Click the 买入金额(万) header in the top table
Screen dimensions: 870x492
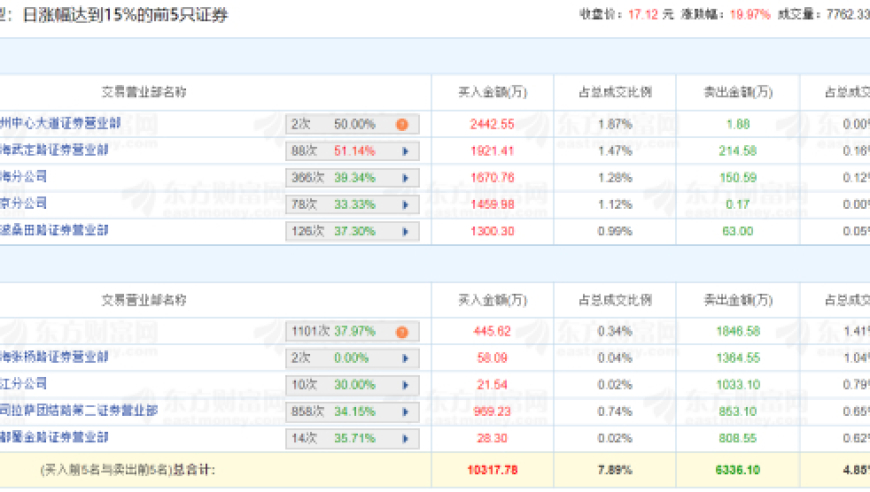click(492, 92)
